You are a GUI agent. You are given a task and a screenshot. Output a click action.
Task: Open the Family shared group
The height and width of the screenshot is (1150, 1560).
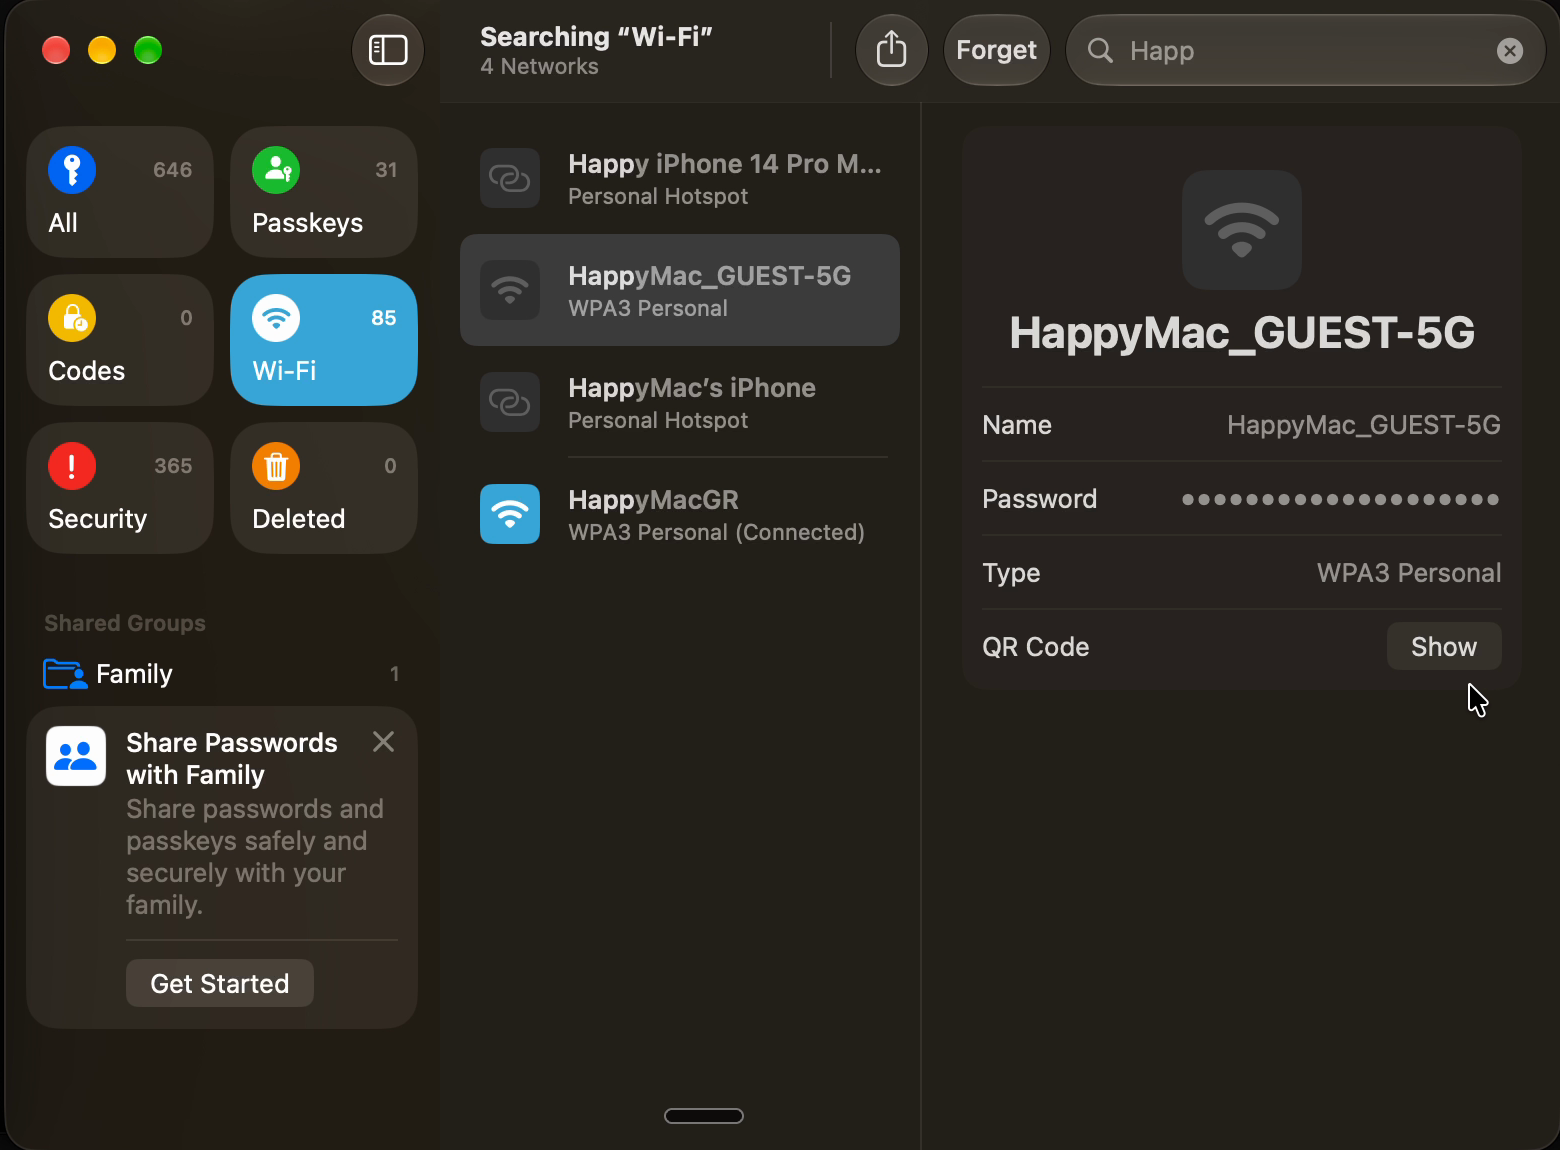pos(222,674)
